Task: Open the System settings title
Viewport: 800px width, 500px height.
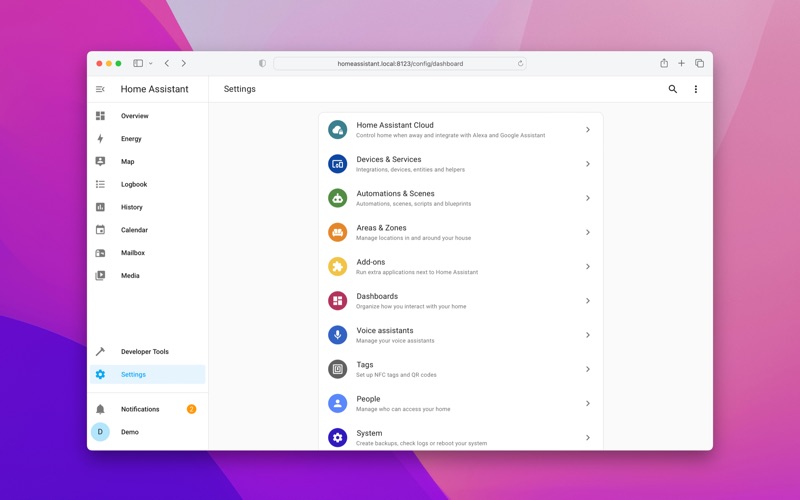Action: tap(369, 433)
